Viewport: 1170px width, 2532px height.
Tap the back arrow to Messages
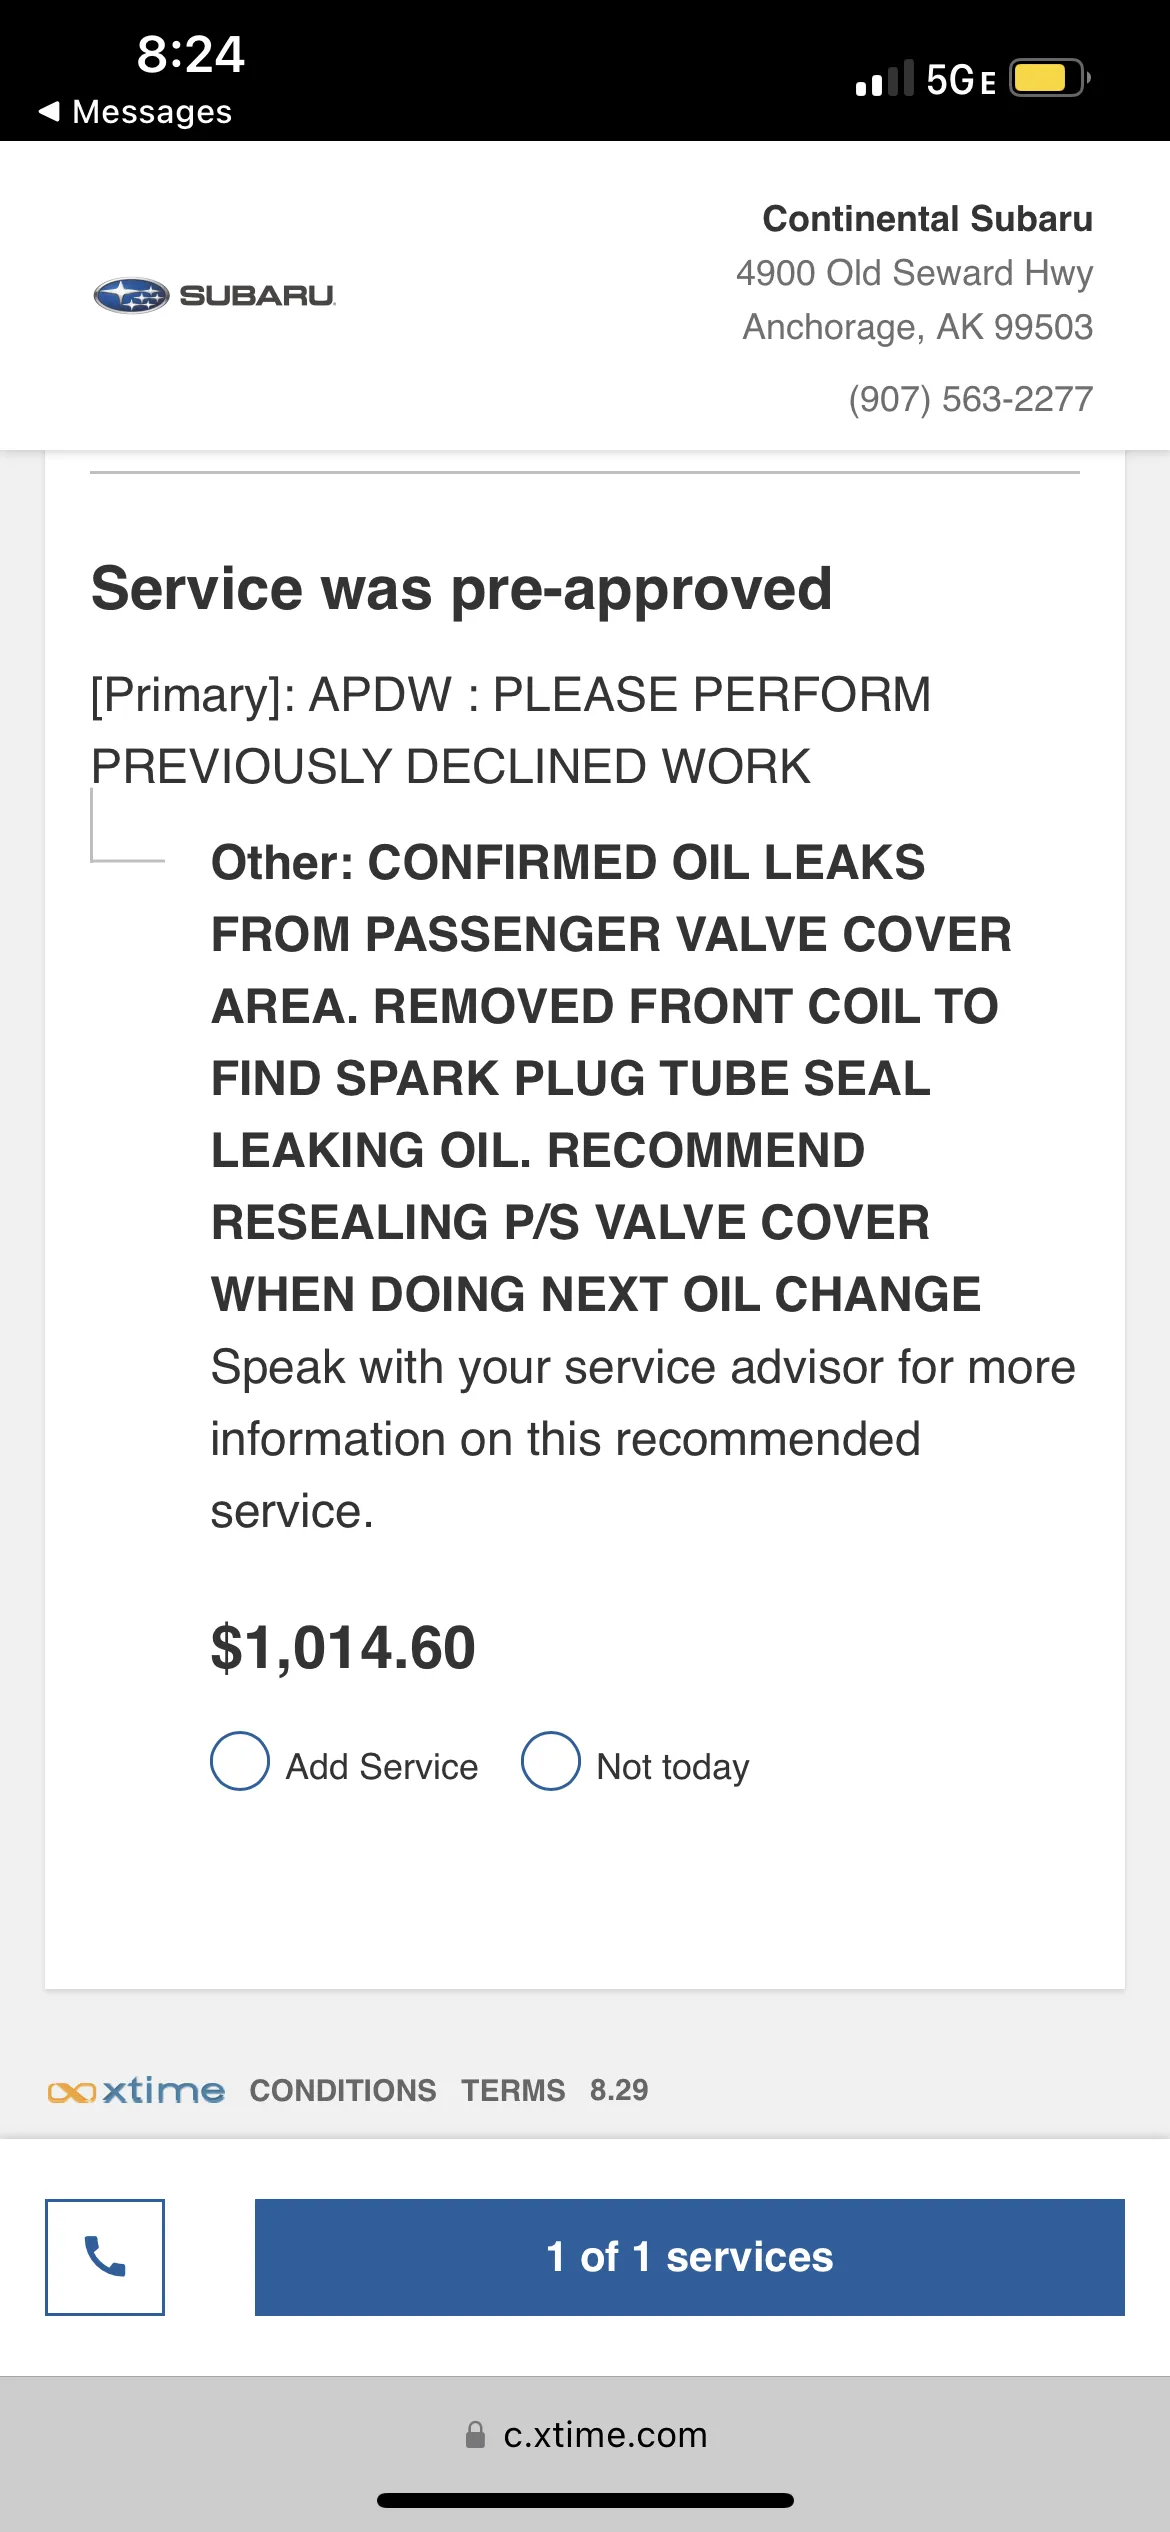49,111
